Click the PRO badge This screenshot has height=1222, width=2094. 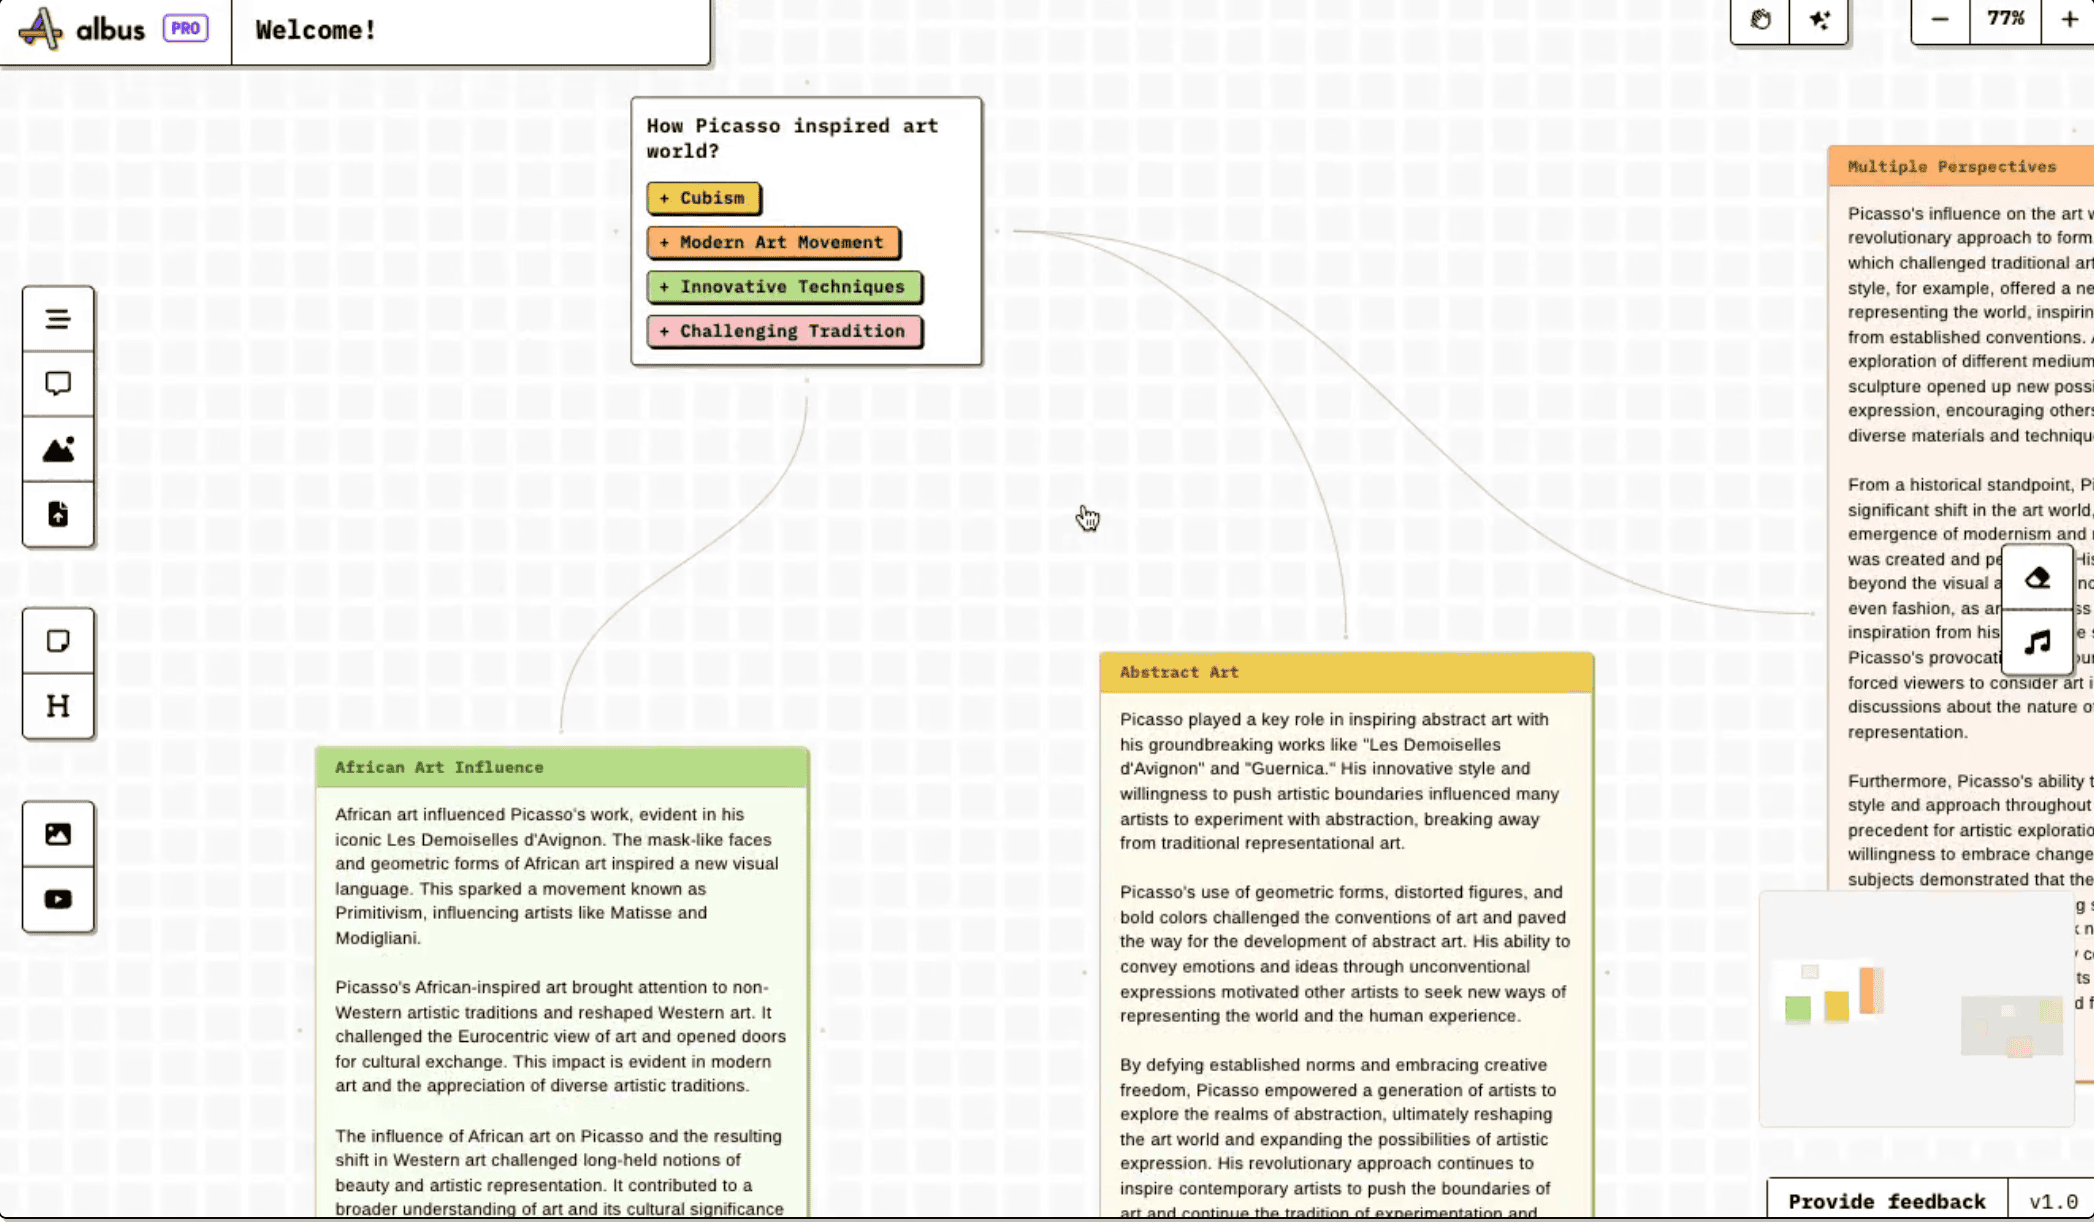[x=185, y=28]
